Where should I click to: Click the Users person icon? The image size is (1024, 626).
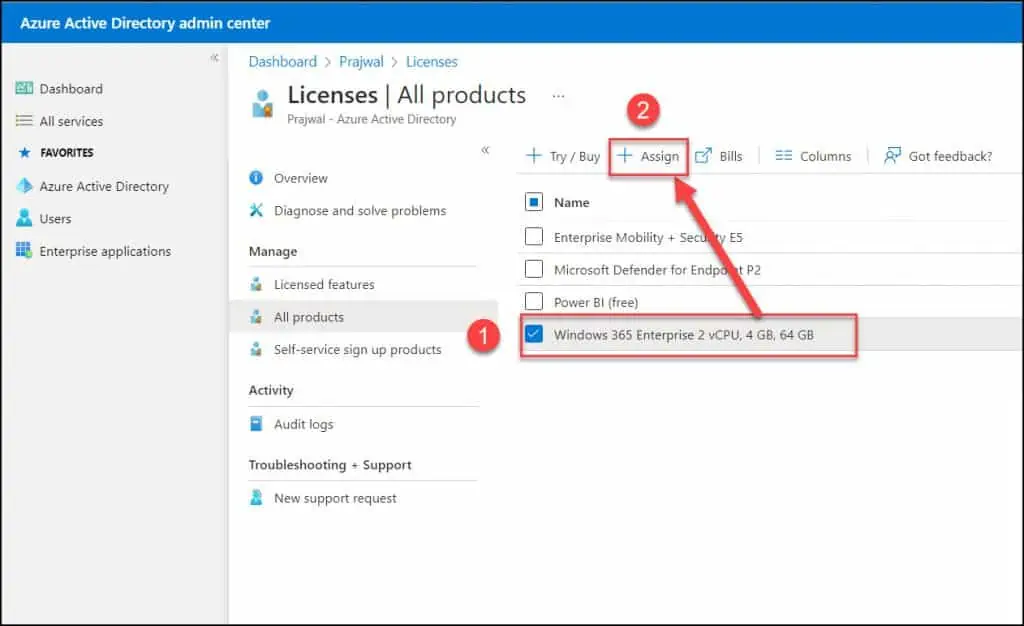click(x=24, y=218)
